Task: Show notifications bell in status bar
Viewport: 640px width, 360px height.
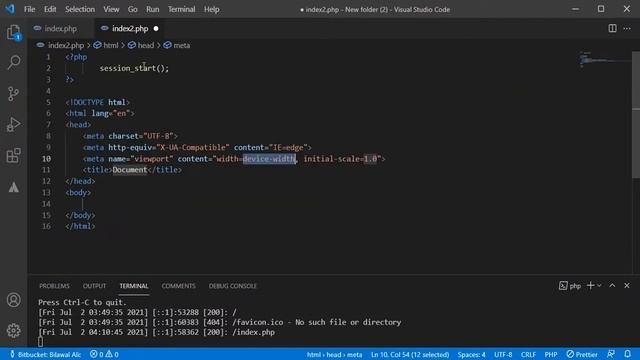Action: click(x=627, y=354)
